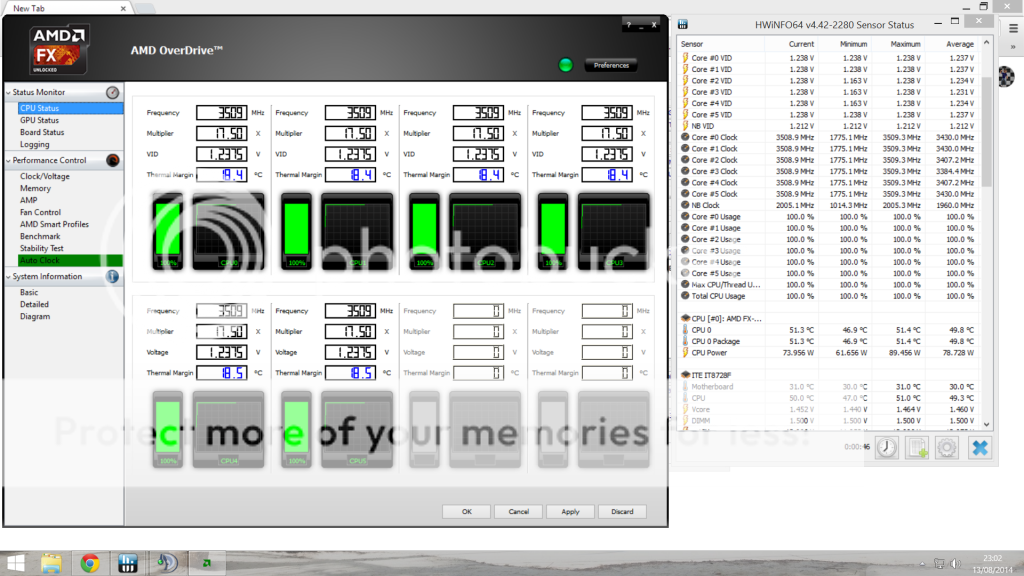
Task: Open the system Diagram page
Action: click(x=35, y=317)
